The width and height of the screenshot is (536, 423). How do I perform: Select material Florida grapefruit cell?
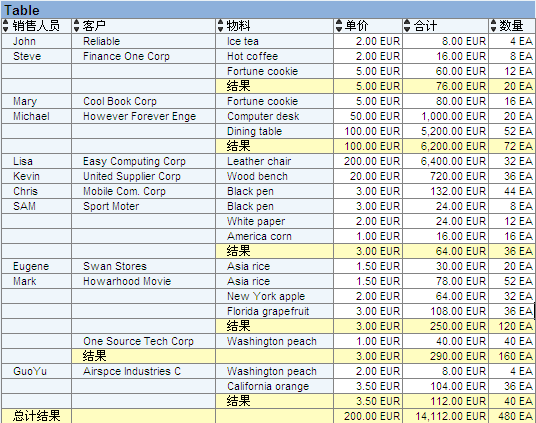274,311
